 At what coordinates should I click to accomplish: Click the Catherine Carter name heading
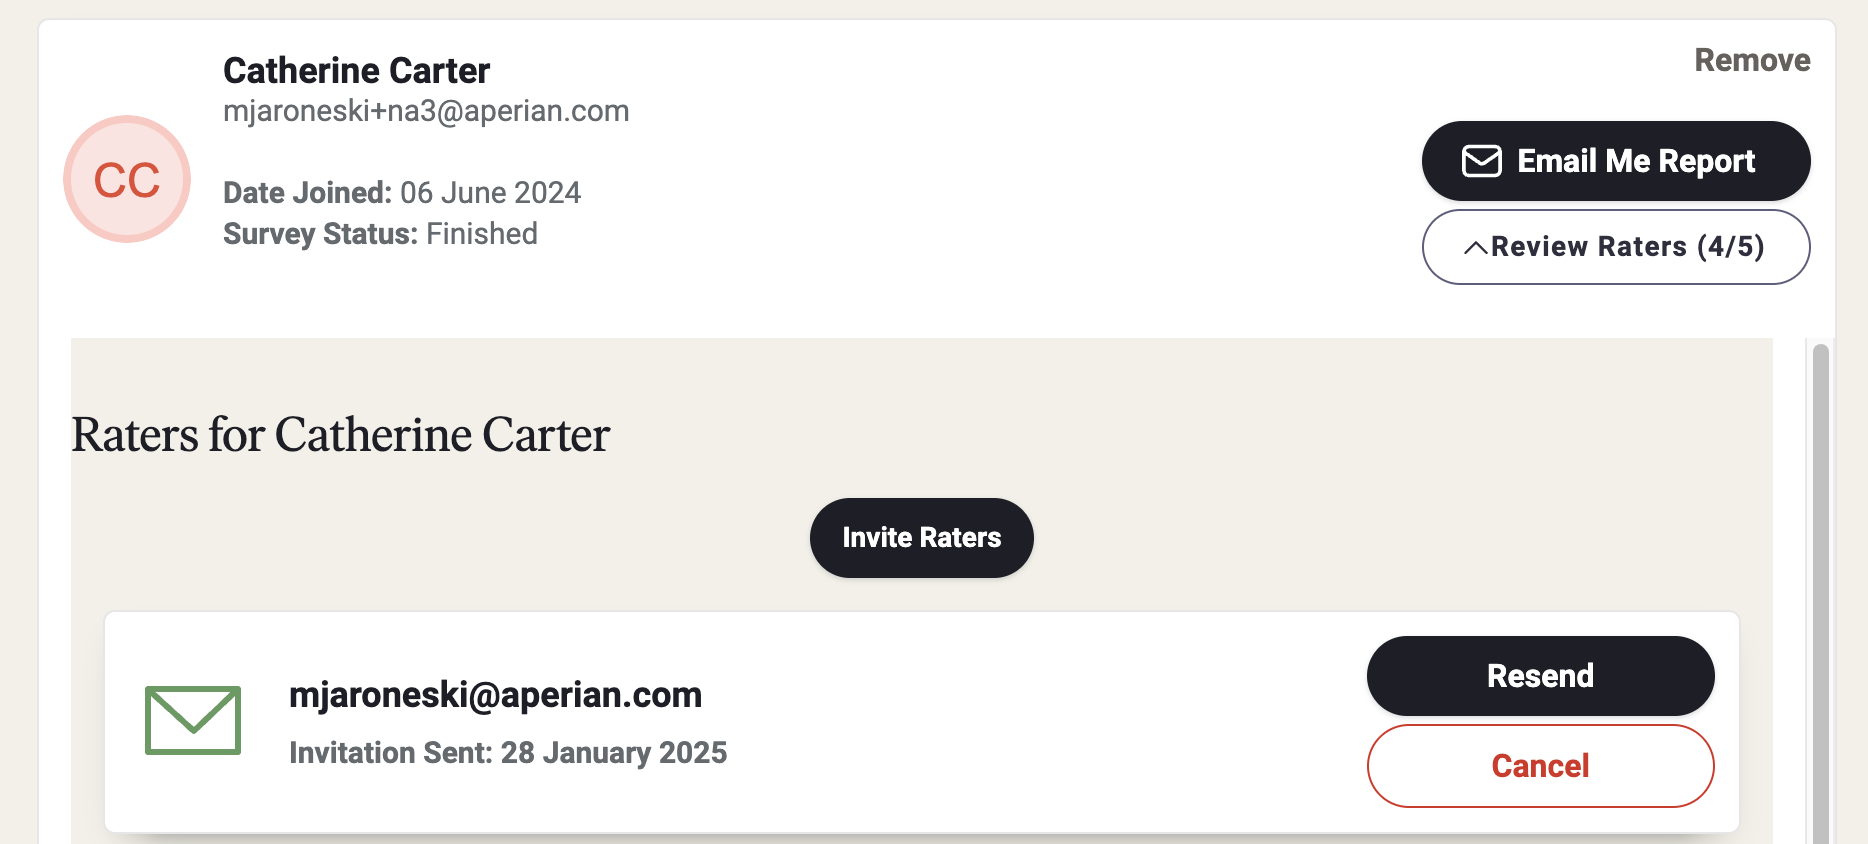tap(356, 71)
